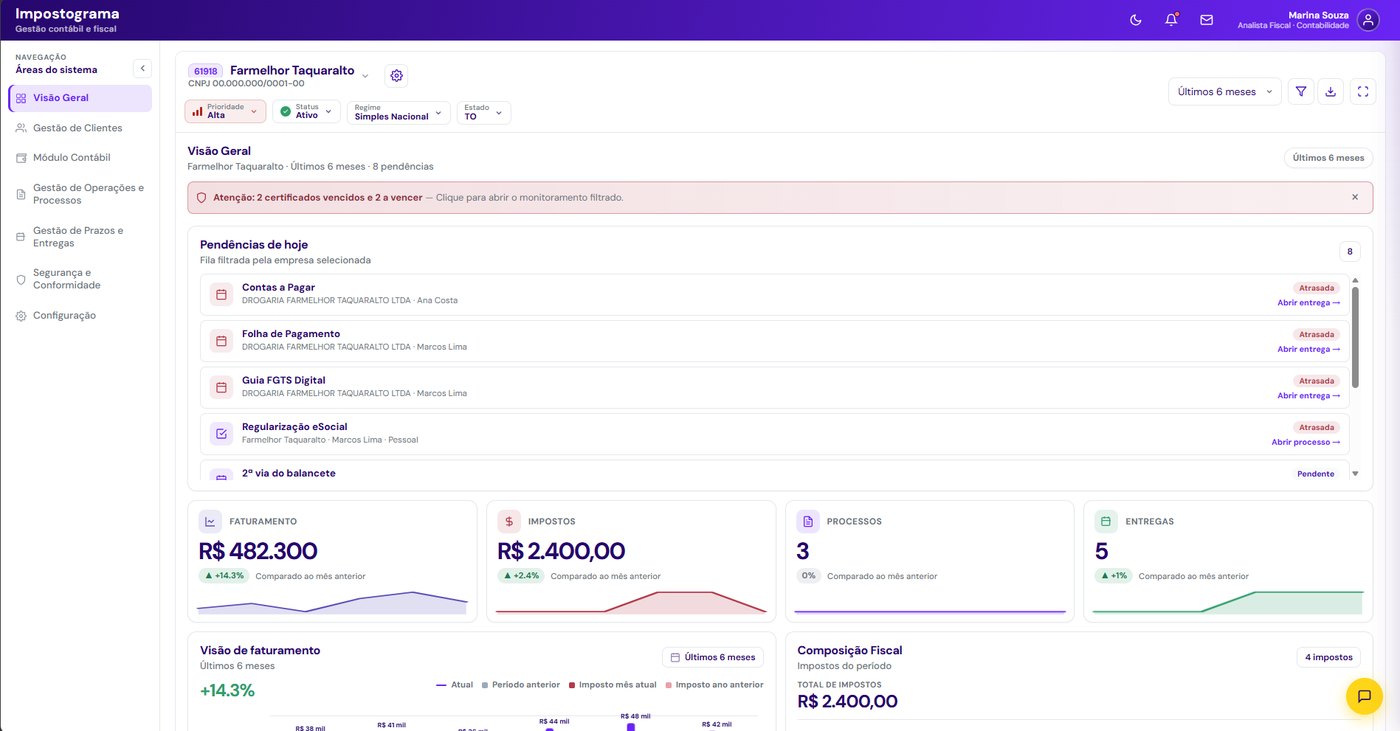Collapse the navigation sidebar
Viewport: 1400px width, 731px height.
pos(142,68)
